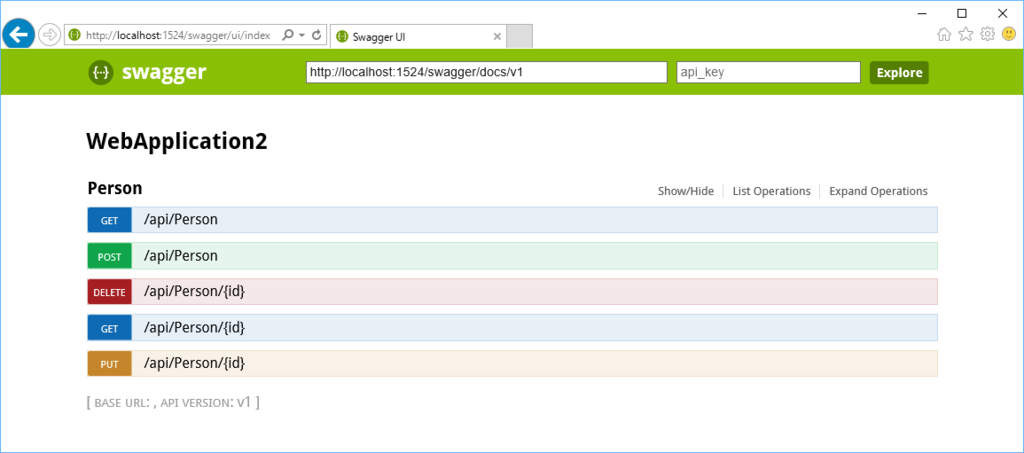Click the WebApplication2 title text
Image resolution: width=1024 pixels, height=453 pixels.
[177, 142]
